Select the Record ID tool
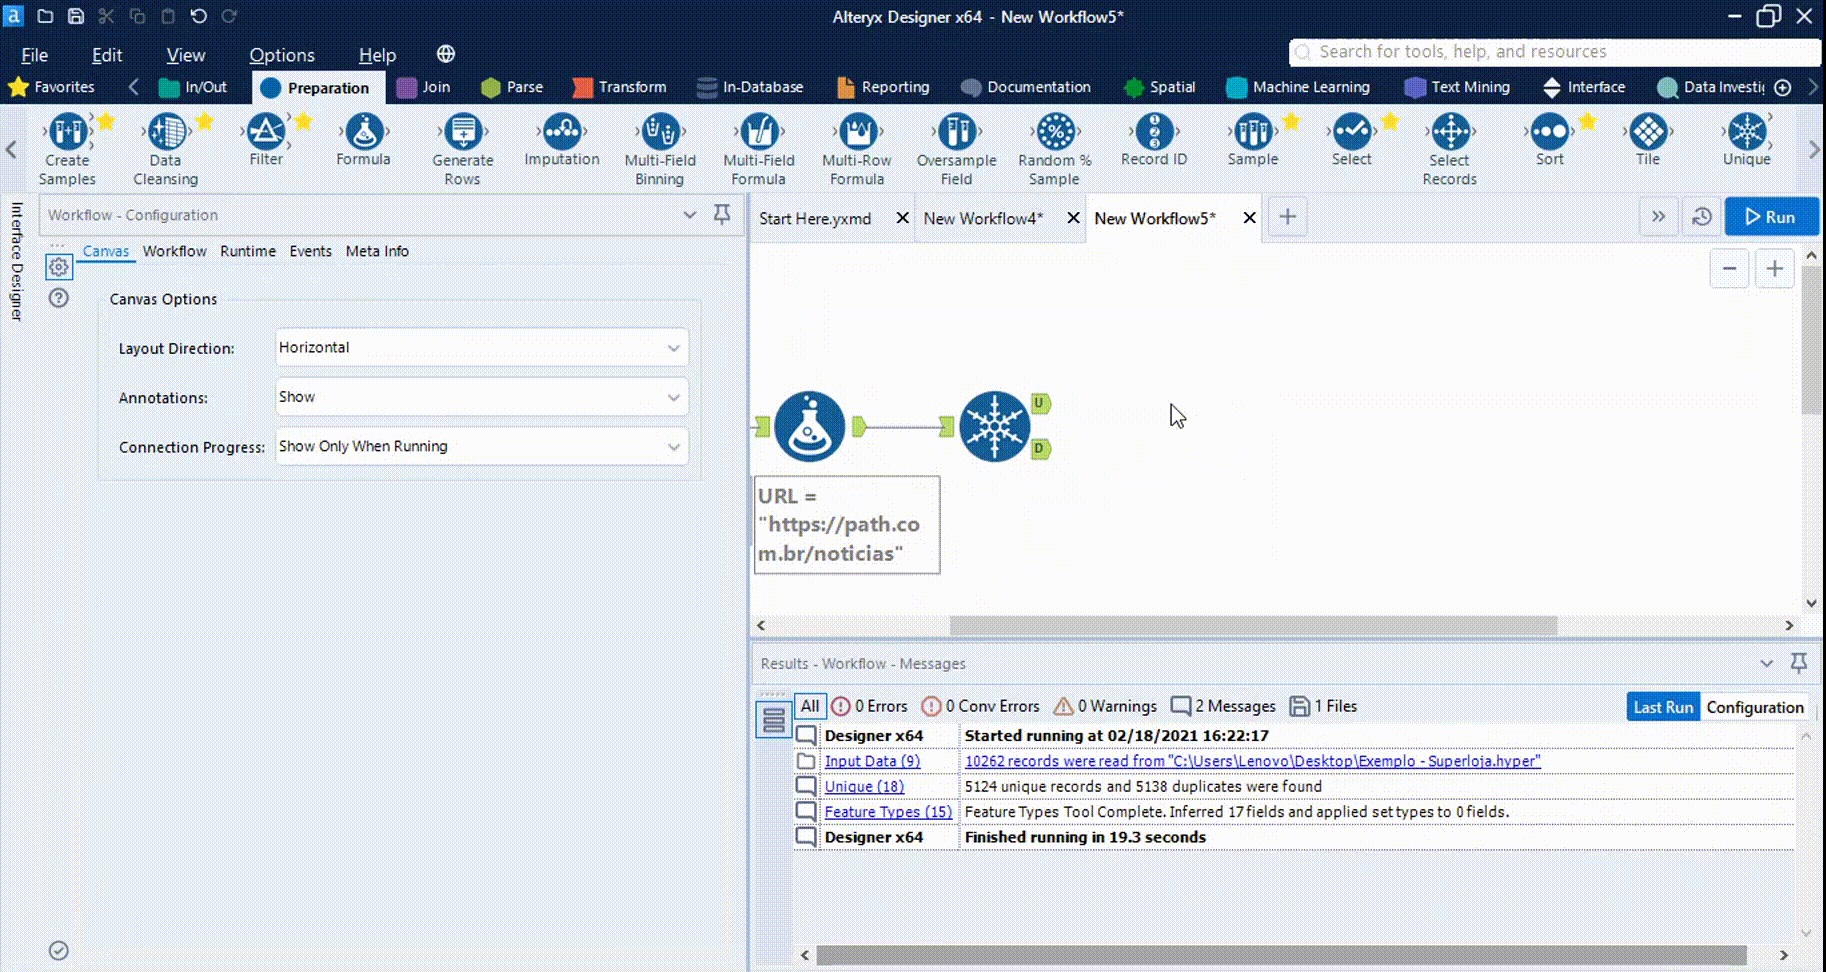 point(1154,140)
